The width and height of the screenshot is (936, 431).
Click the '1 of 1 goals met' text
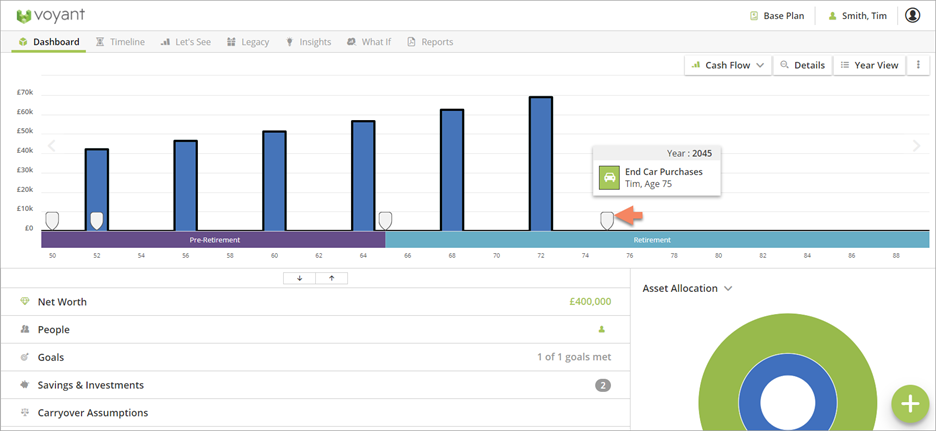coord(574,358)
